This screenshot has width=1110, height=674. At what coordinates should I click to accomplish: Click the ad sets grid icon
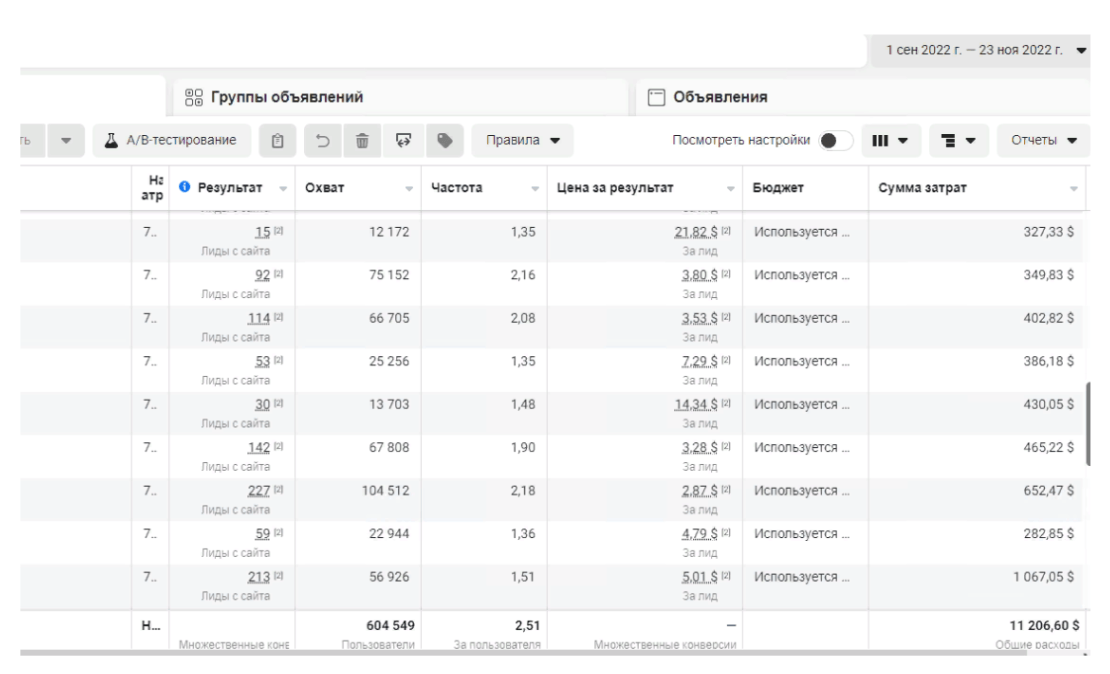pos(193,97)
